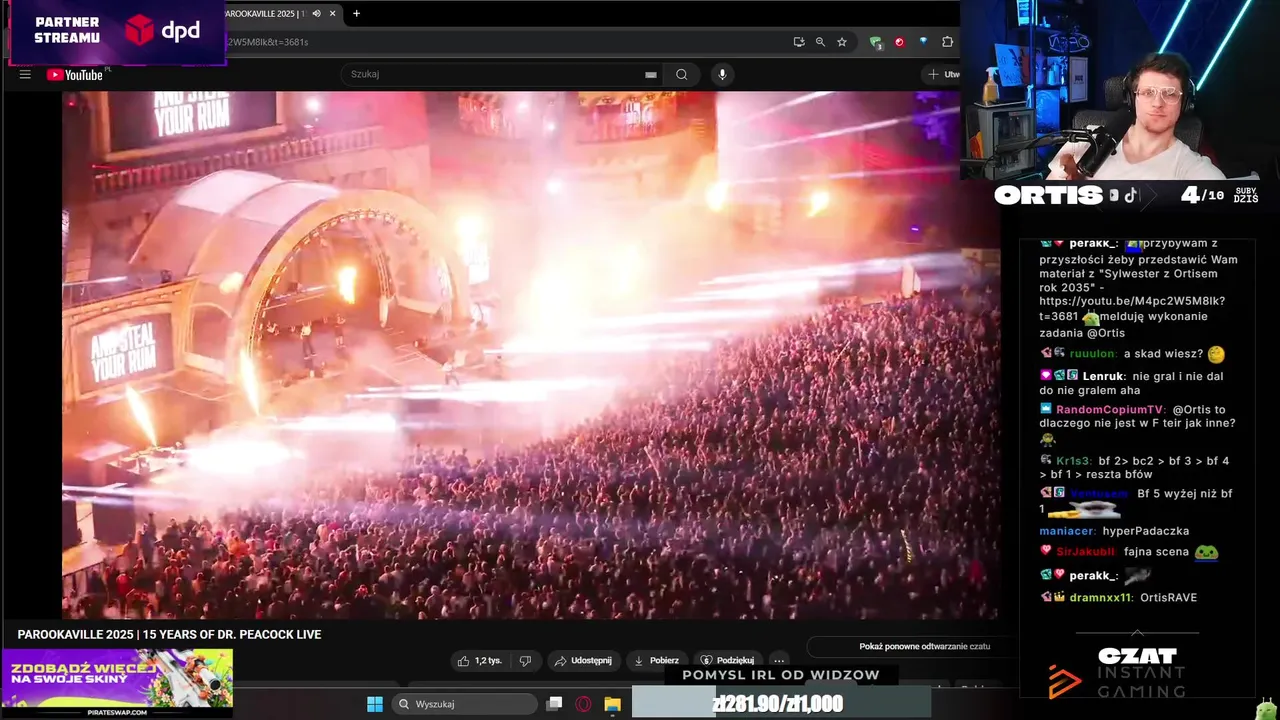Click the TikTok icon beside ORTIS name

(x=1131, y=195)
